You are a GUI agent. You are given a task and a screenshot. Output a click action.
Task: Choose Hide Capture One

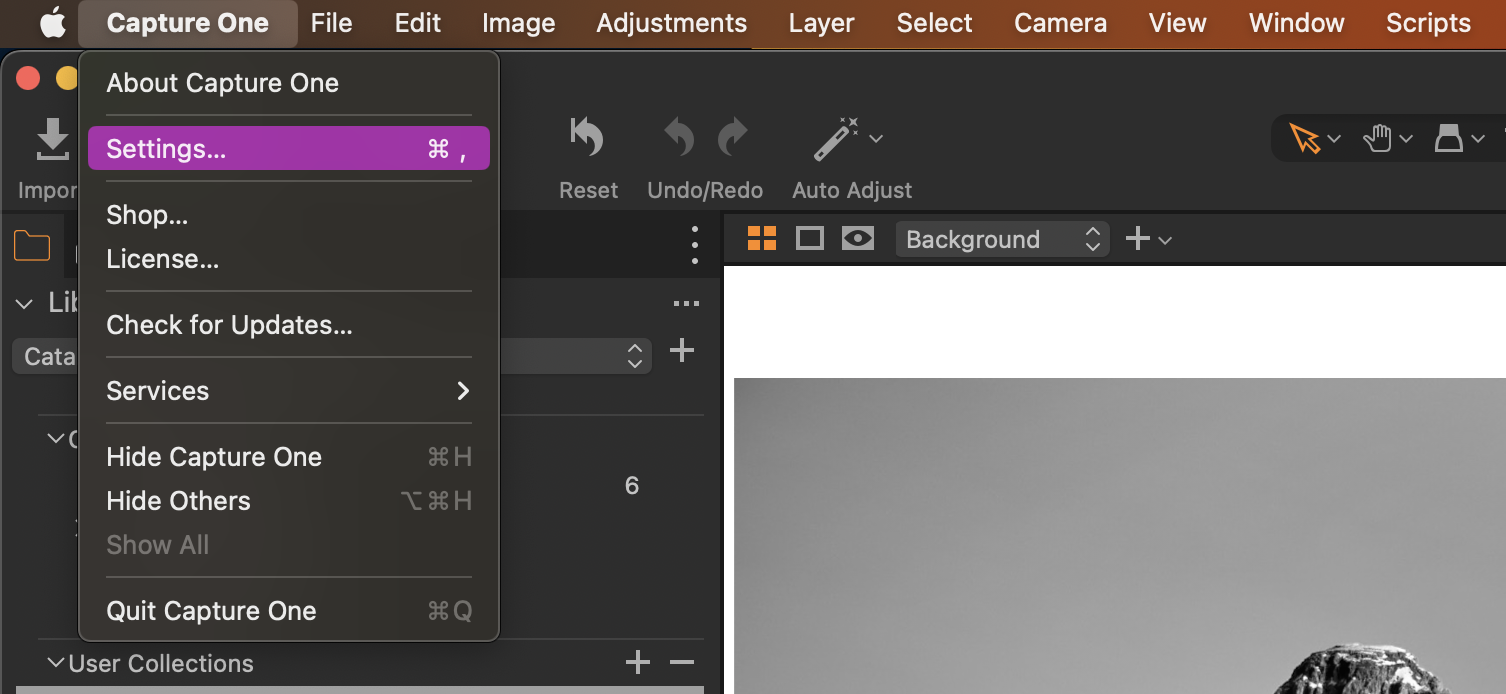point(288,457)
